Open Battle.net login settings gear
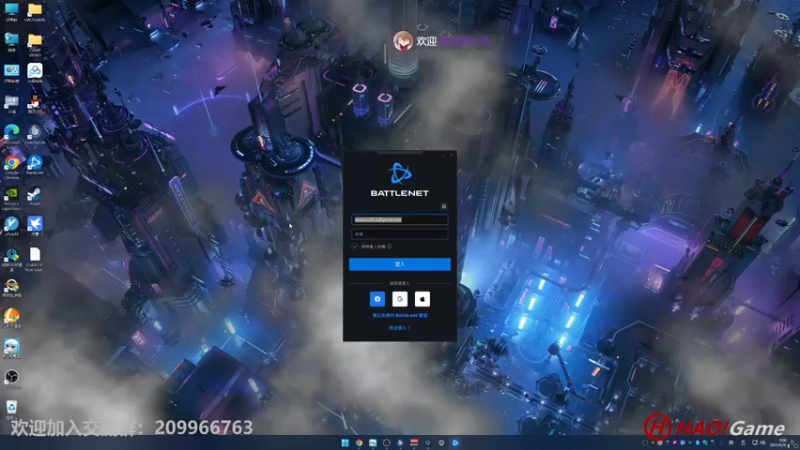This screenshot has width=800, height=450. pyautogui.click(x=443, y=207)
